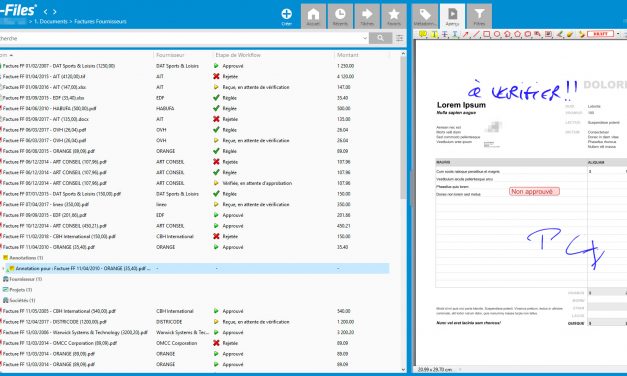Open the Récents clock tab
Image resolution: width=627 pixels, height=376 pixels.
tap(340, 16)
